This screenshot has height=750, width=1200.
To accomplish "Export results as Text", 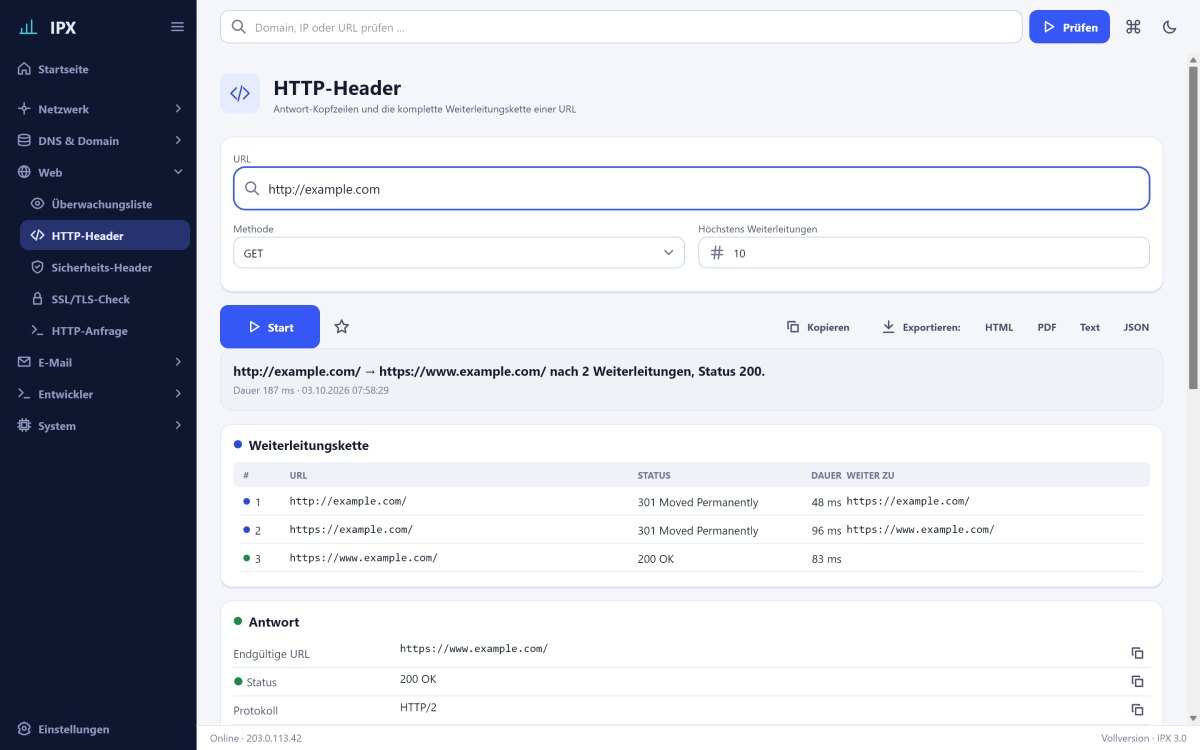I will click(1090, 327).
